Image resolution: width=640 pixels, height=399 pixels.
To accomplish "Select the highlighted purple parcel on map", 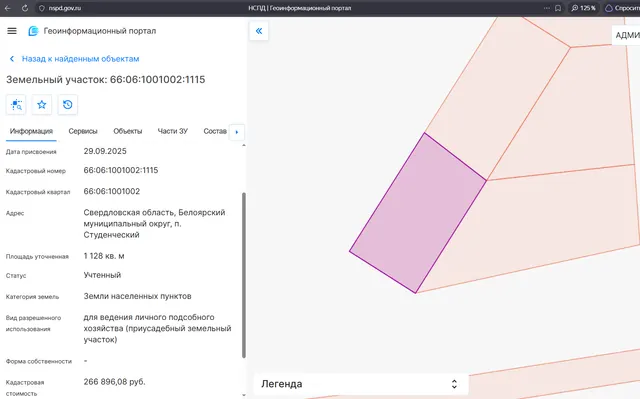I will coord(418,213).
